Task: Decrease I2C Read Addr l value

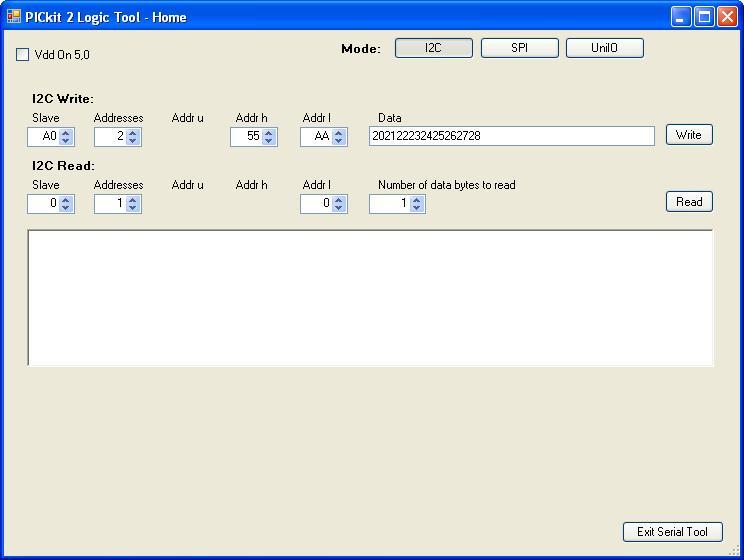Action: [x=339, y=208]
